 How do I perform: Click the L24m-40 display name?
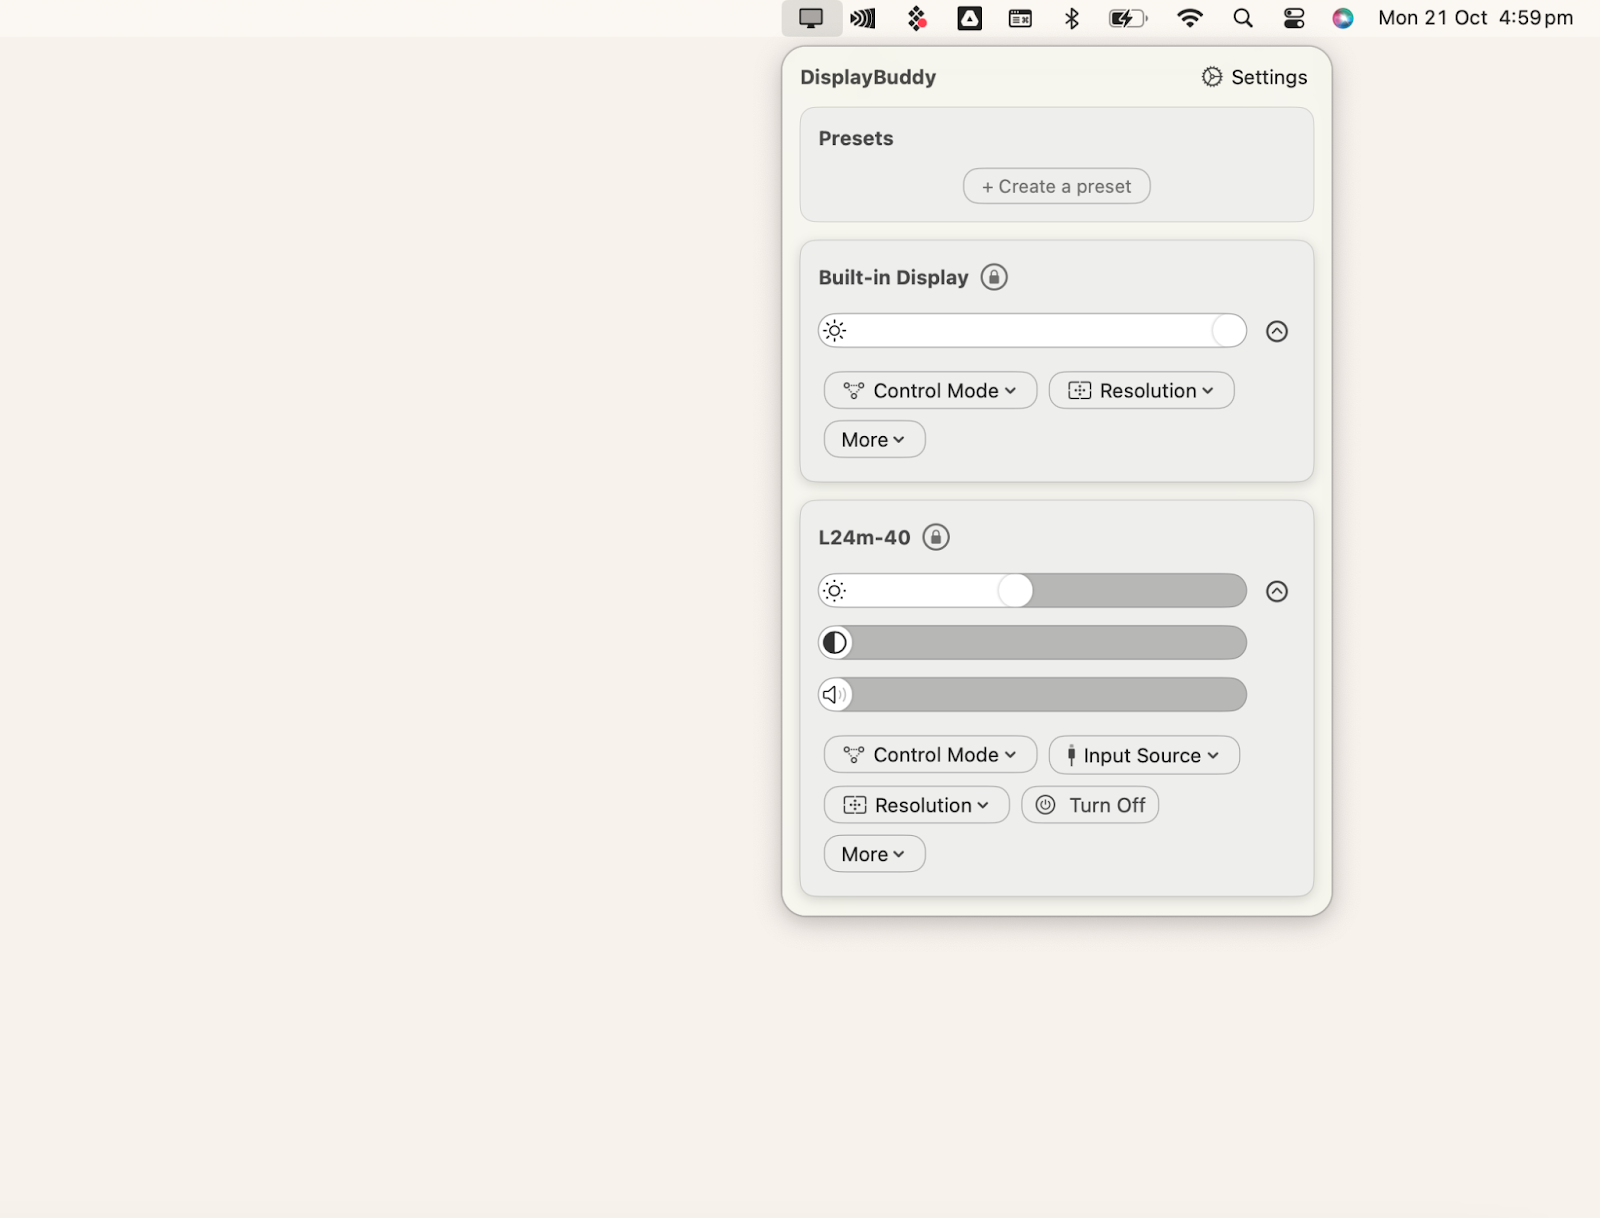point(864,537)
